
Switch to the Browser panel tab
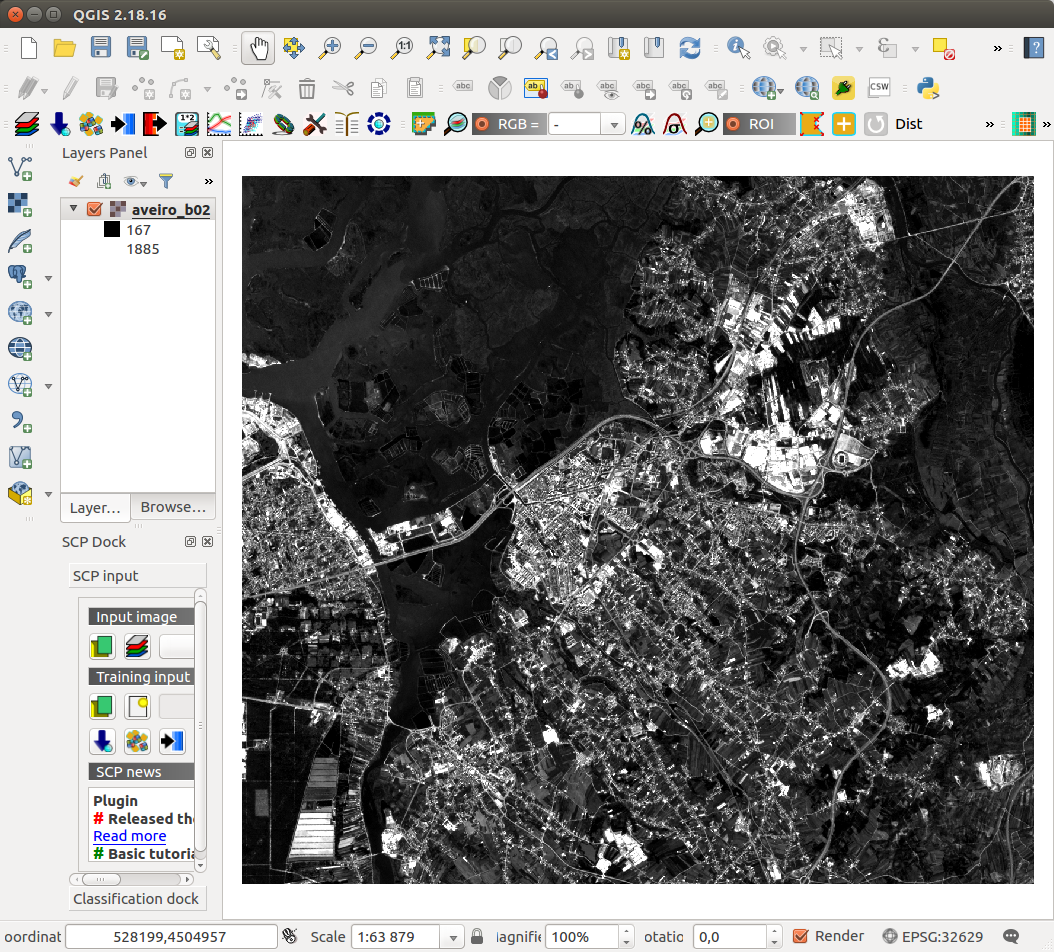click(172, 507)
